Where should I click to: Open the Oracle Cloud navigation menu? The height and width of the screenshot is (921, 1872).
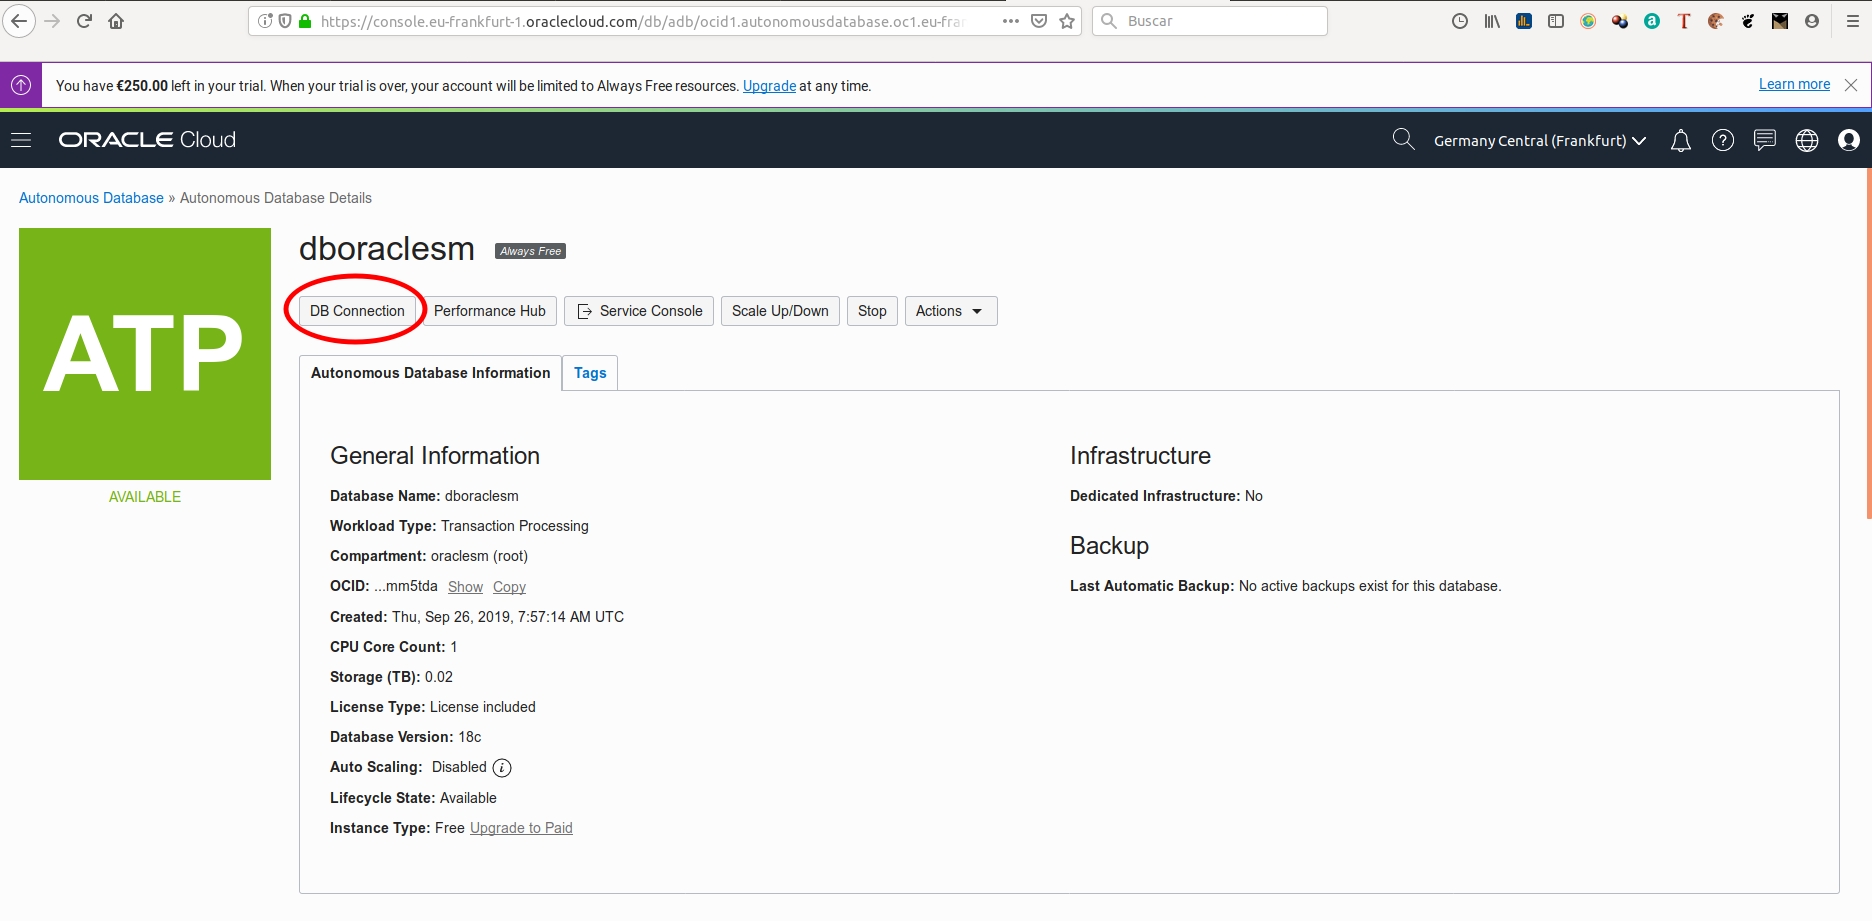point(21,140)
